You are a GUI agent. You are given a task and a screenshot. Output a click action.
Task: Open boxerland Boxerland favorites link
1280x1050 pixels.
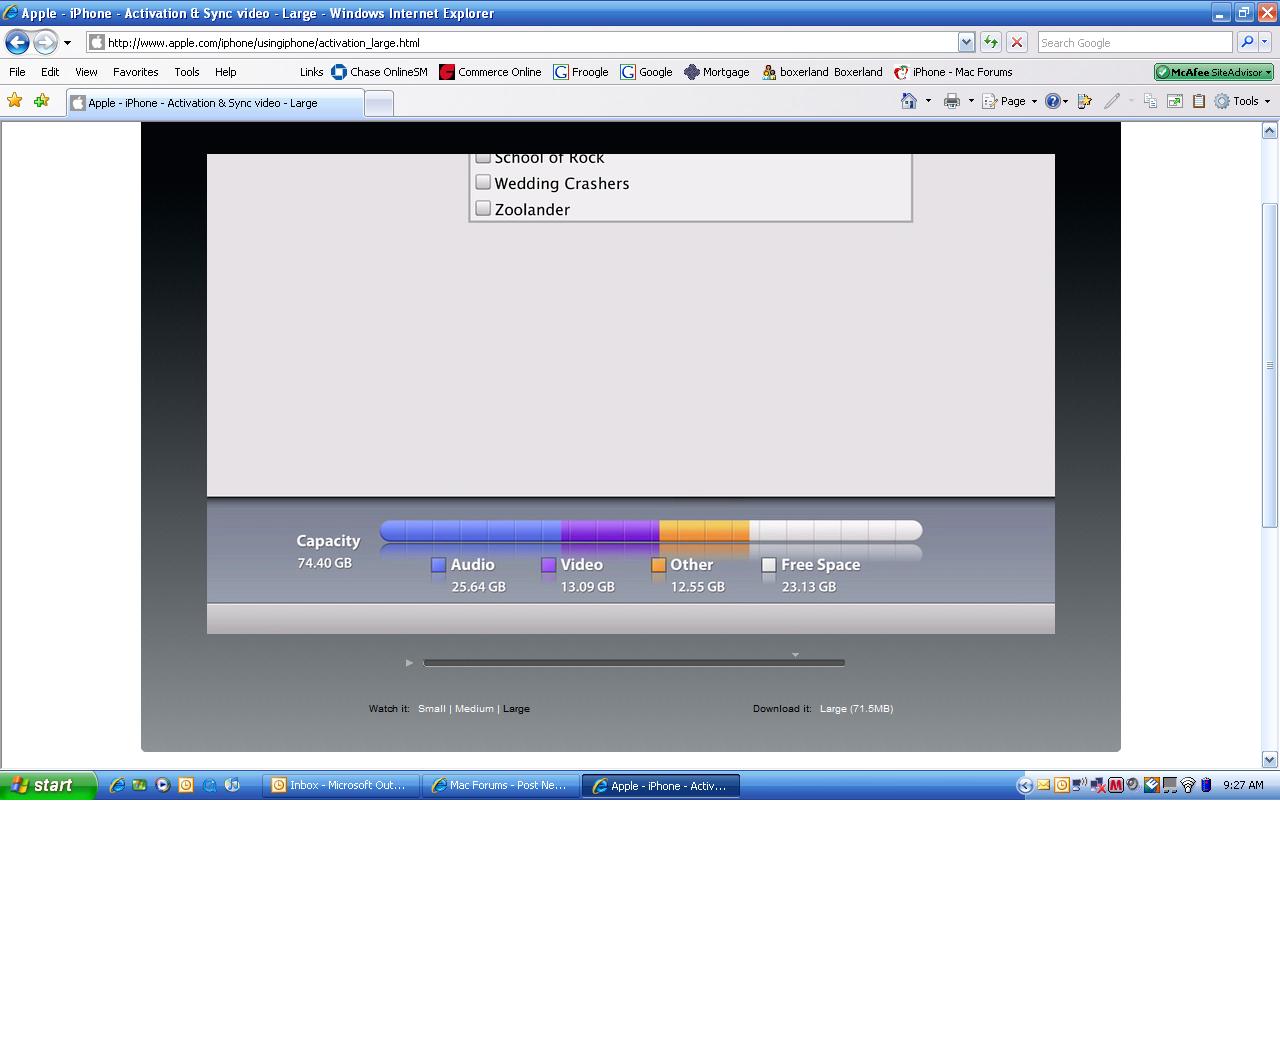click(x=822, y=72)
